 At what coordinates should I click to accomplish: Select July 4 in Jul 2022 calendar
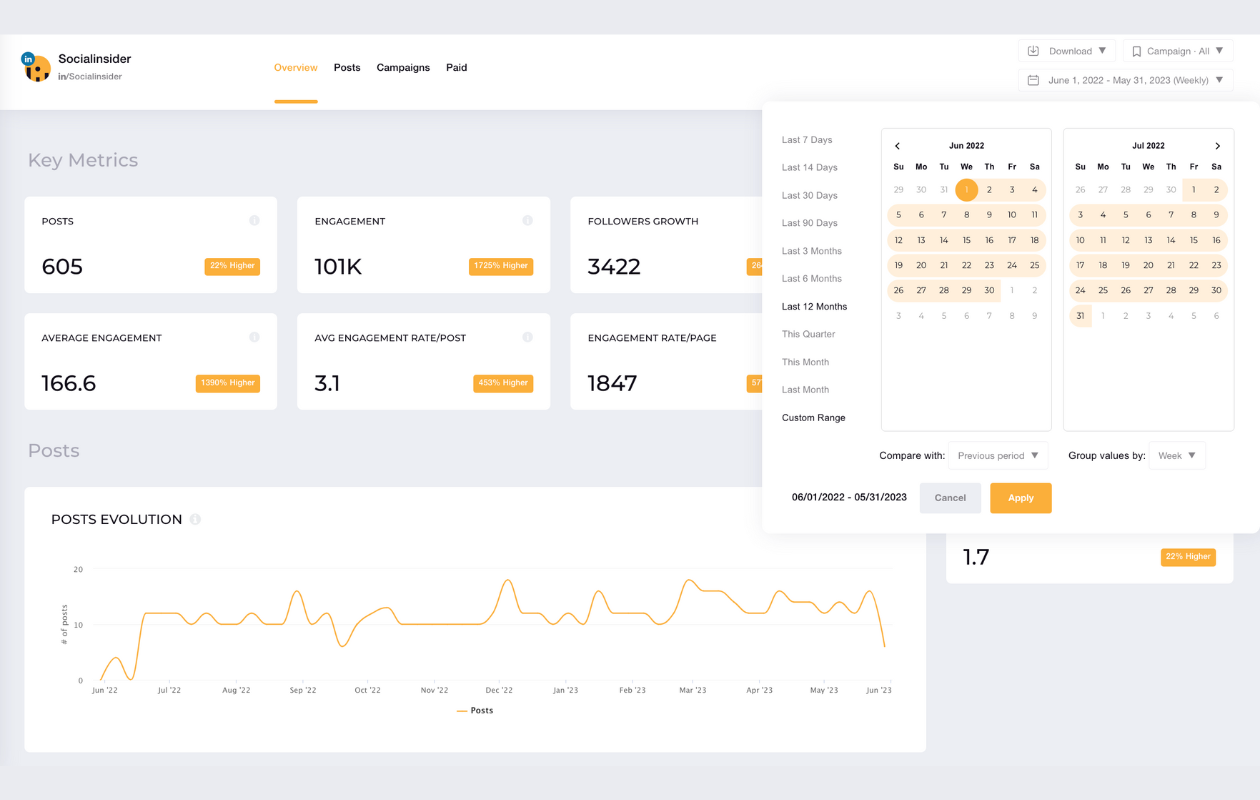pyautogui.click(x=1103, y=215)
